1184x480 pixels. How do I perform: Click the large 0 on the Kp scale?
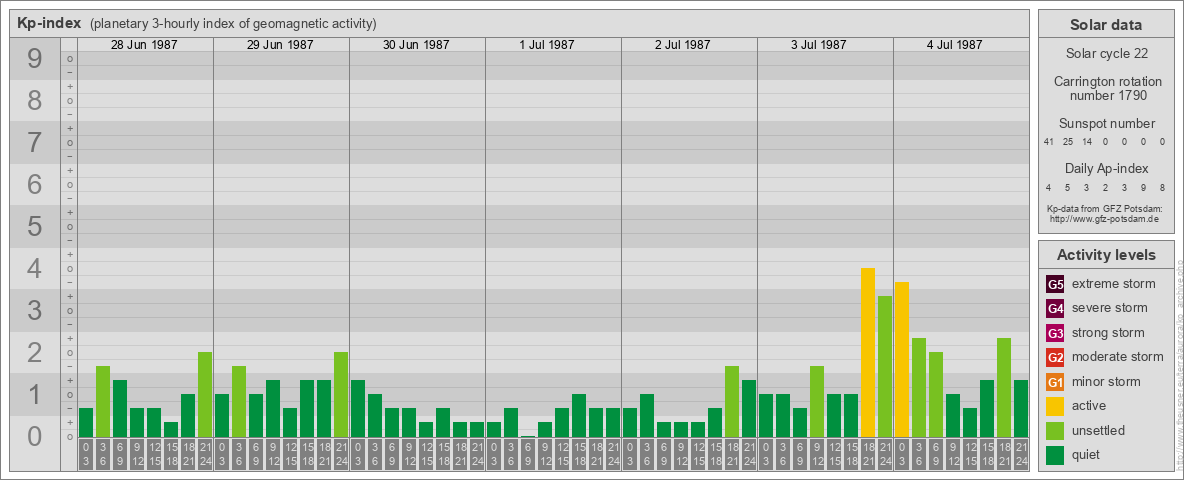point(34,436)
